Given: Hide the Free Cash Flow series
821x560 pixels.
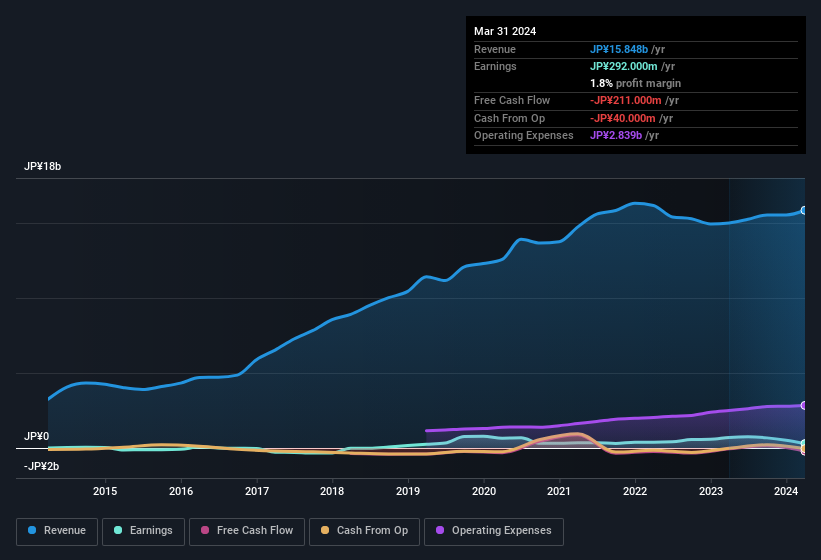Looking at the screenshot, I should coord(247,531).
